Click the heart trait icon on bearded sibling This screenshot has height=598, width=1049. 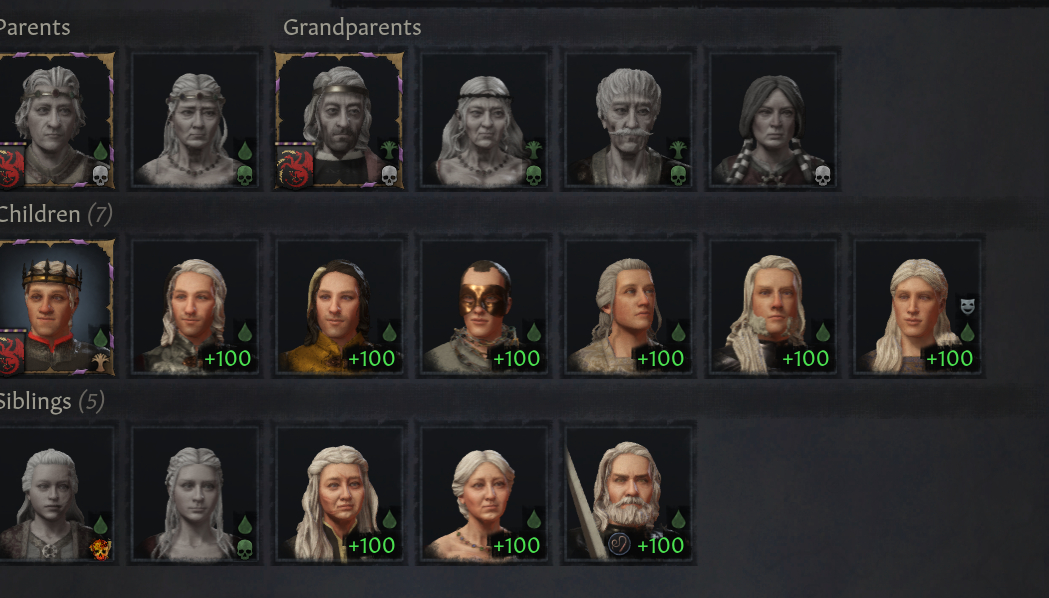619,544
